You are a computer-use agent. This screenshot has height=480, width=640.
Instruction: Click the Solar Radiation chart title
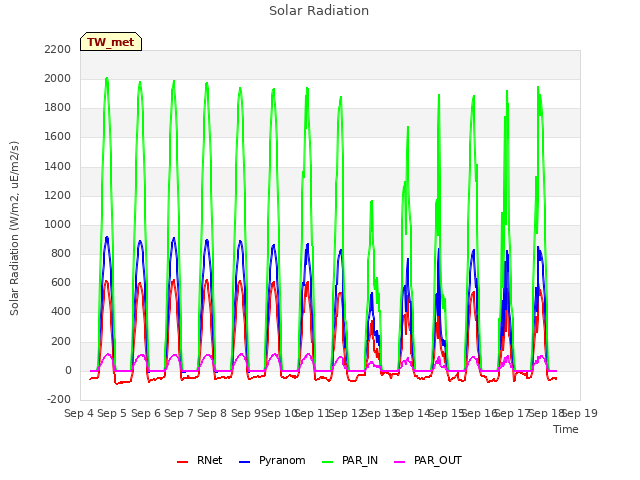319,11
